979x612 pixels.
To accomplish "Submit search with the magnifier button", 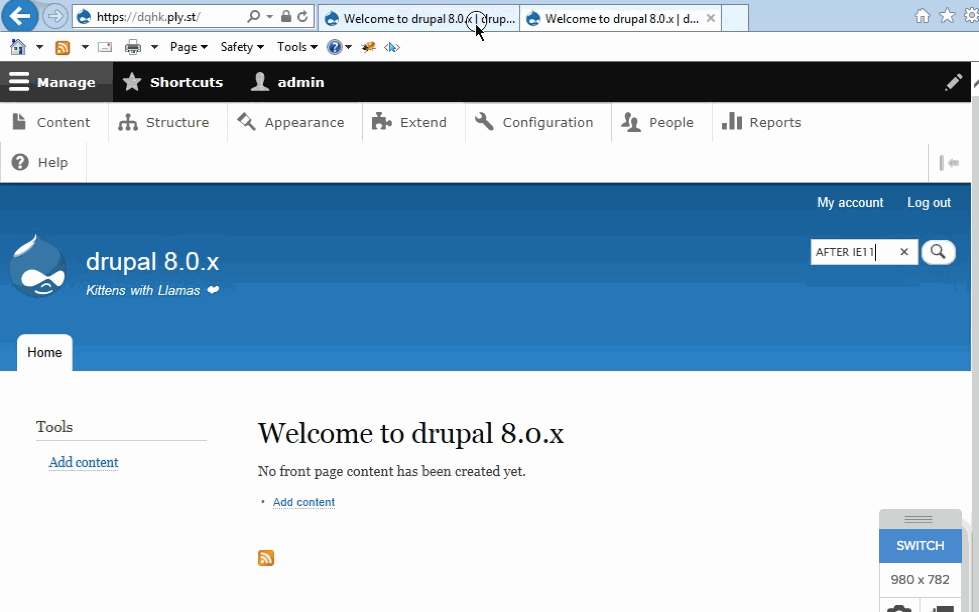I will (x=938, y=252).
